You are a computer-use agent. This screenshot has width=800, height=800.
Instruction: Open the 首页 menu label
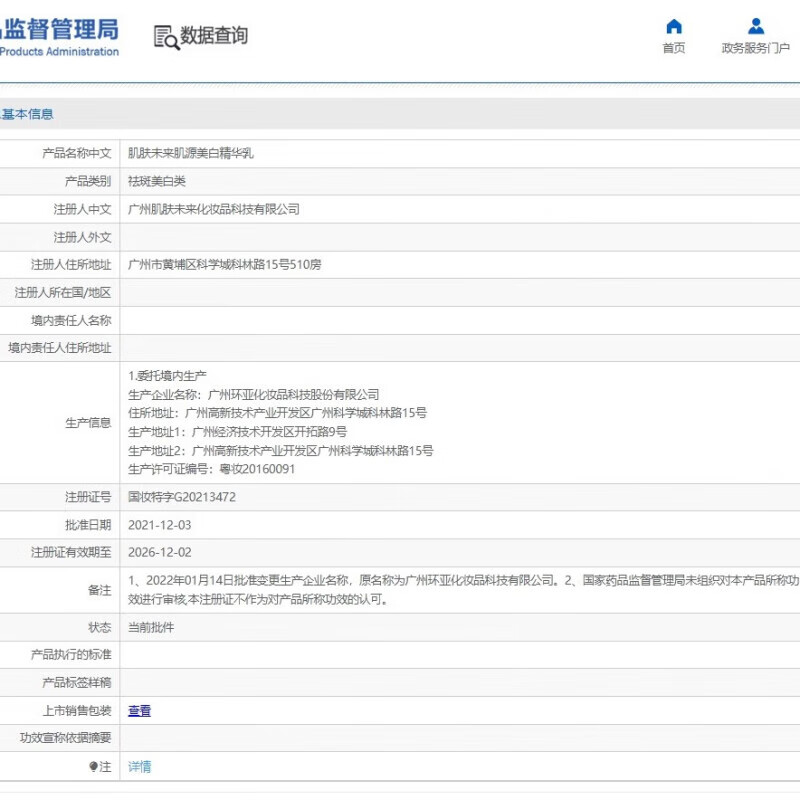click(x=674, y=49)
